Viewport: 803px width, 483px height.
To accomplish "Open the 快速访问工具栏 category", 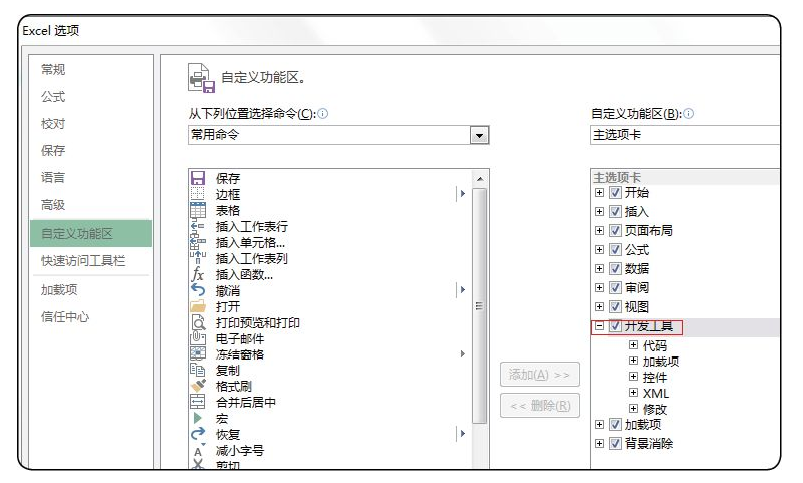I will 83,261.
